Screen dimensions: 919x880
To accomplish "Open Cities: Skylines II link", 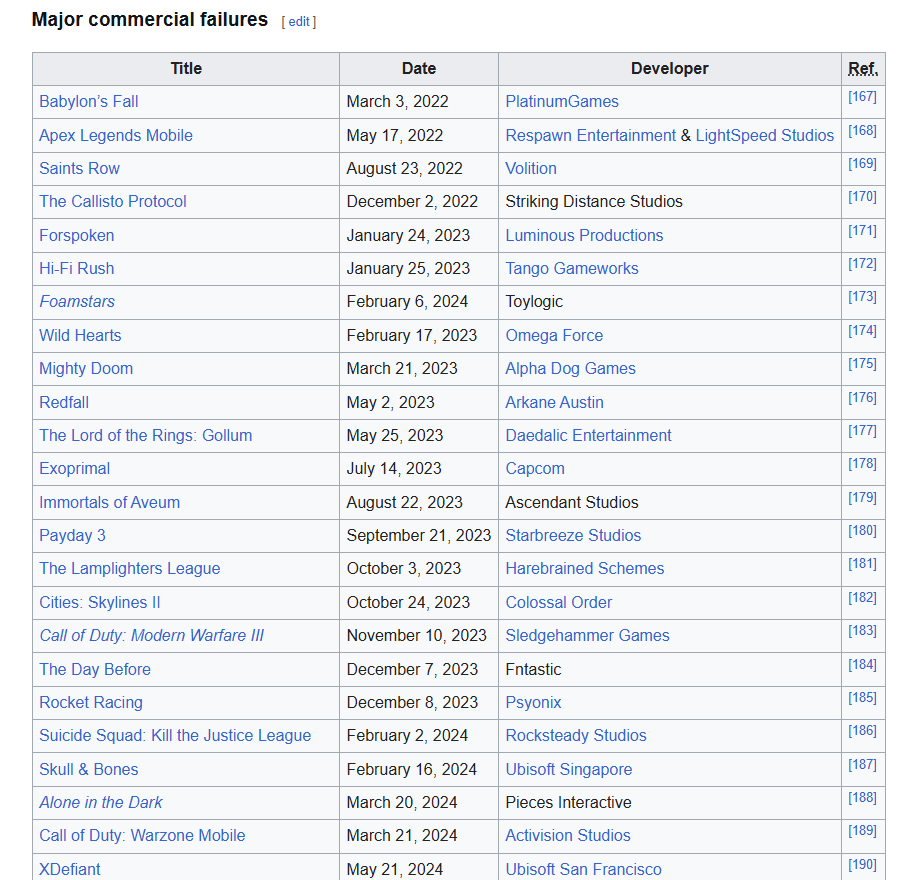I will point(100,602).
